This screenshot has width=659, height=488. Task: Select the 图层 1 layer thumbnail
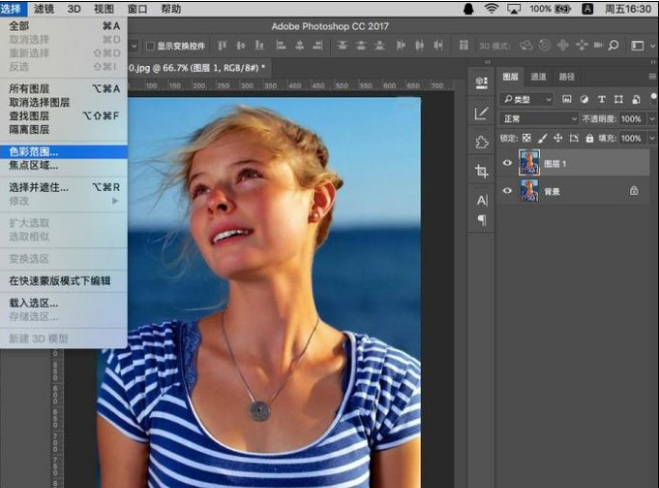(x=529, y=162)
